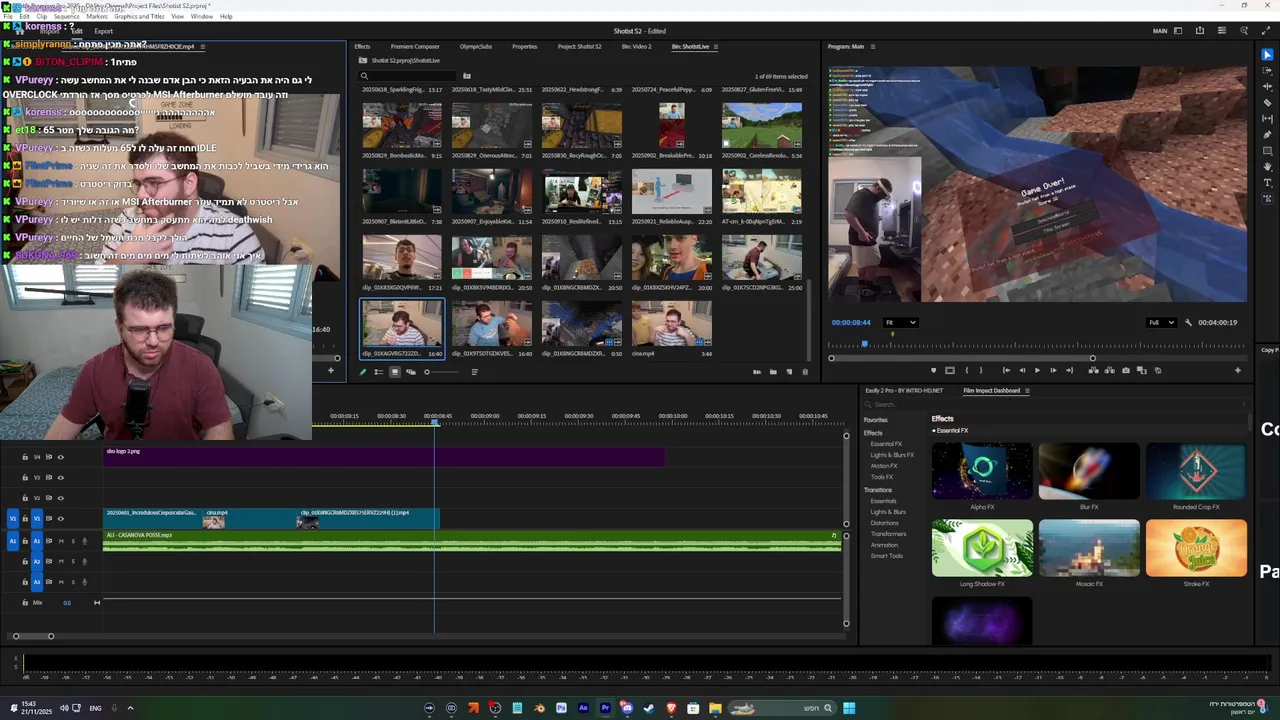Play the sequence in Program Monitor
This screenshot has width=1280, height=720.
tap(1037, 370)
